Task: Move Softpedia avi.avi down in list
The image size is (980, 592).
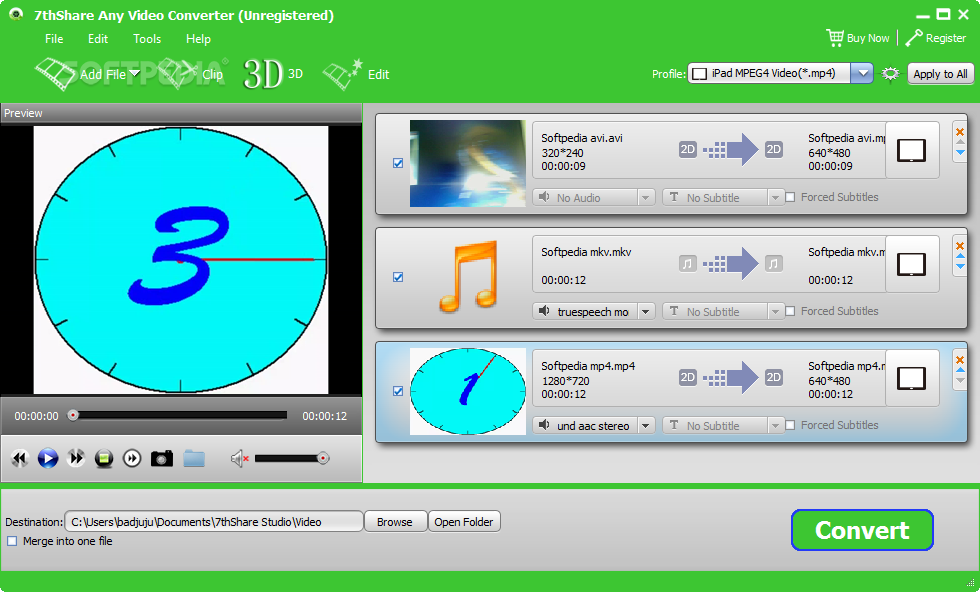Action: click(x=960, y=152)
